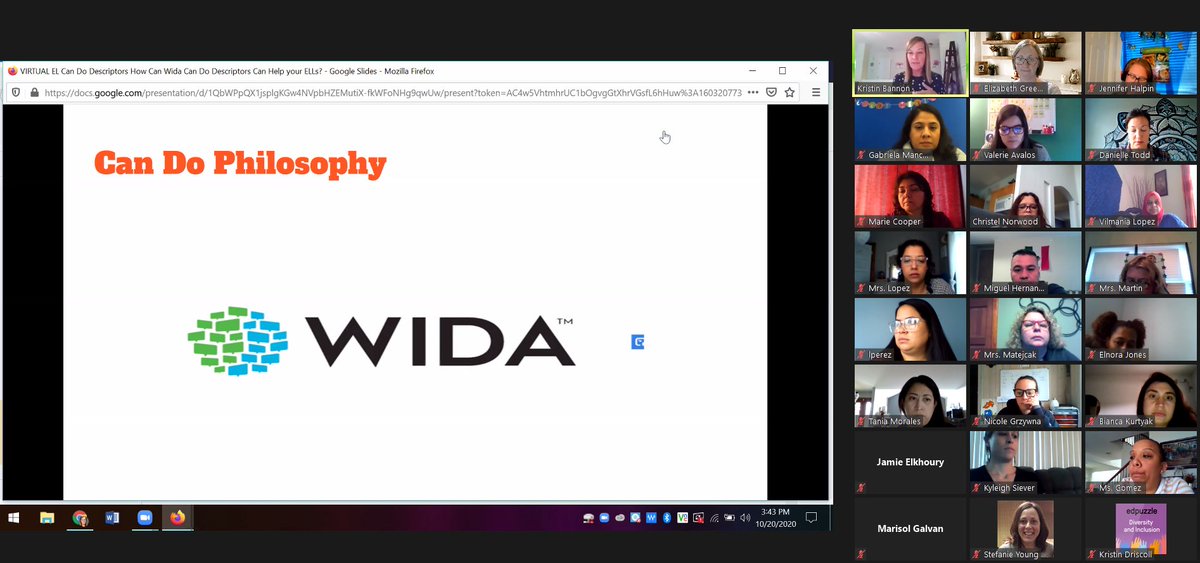Click muted mic icon on lperez tile
Screen dimensions: 1200x563
pos(861,355)
